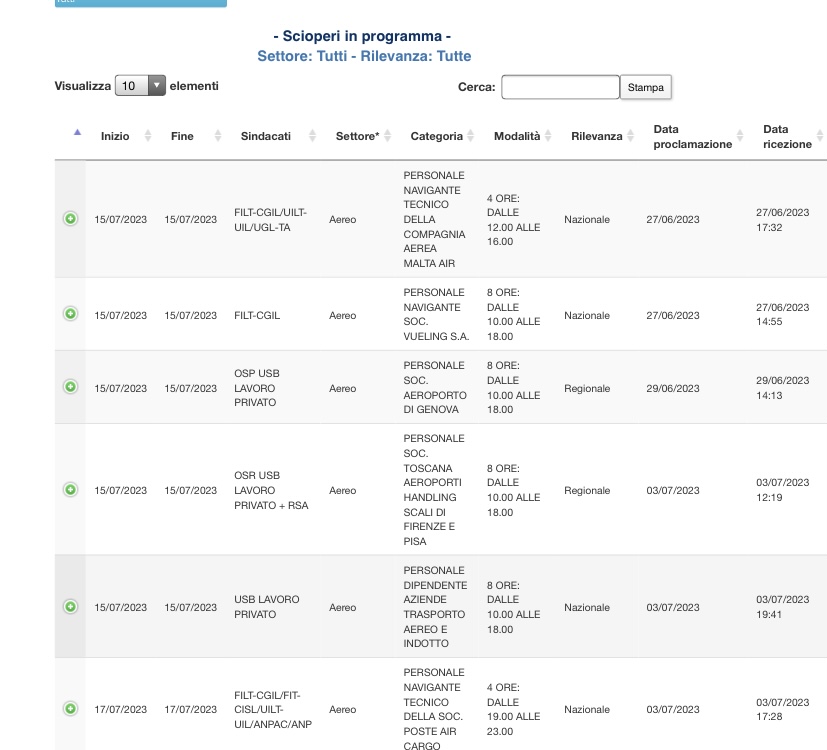827x750 pixels.
Task: Sort by Data proclamazione column
Action: coord(692,136)
